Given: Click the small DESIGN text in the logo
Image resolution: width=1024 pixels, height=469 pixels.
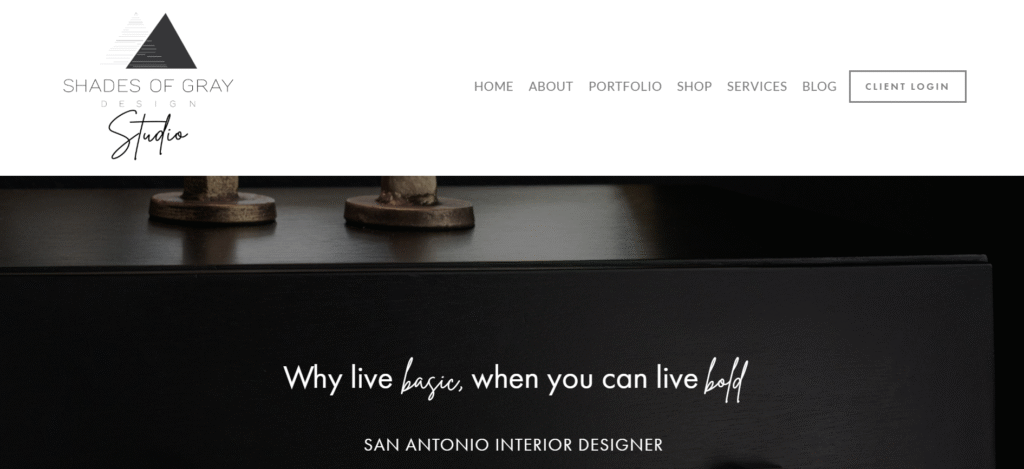Looking at the screenshot, I should pos(148,104).
